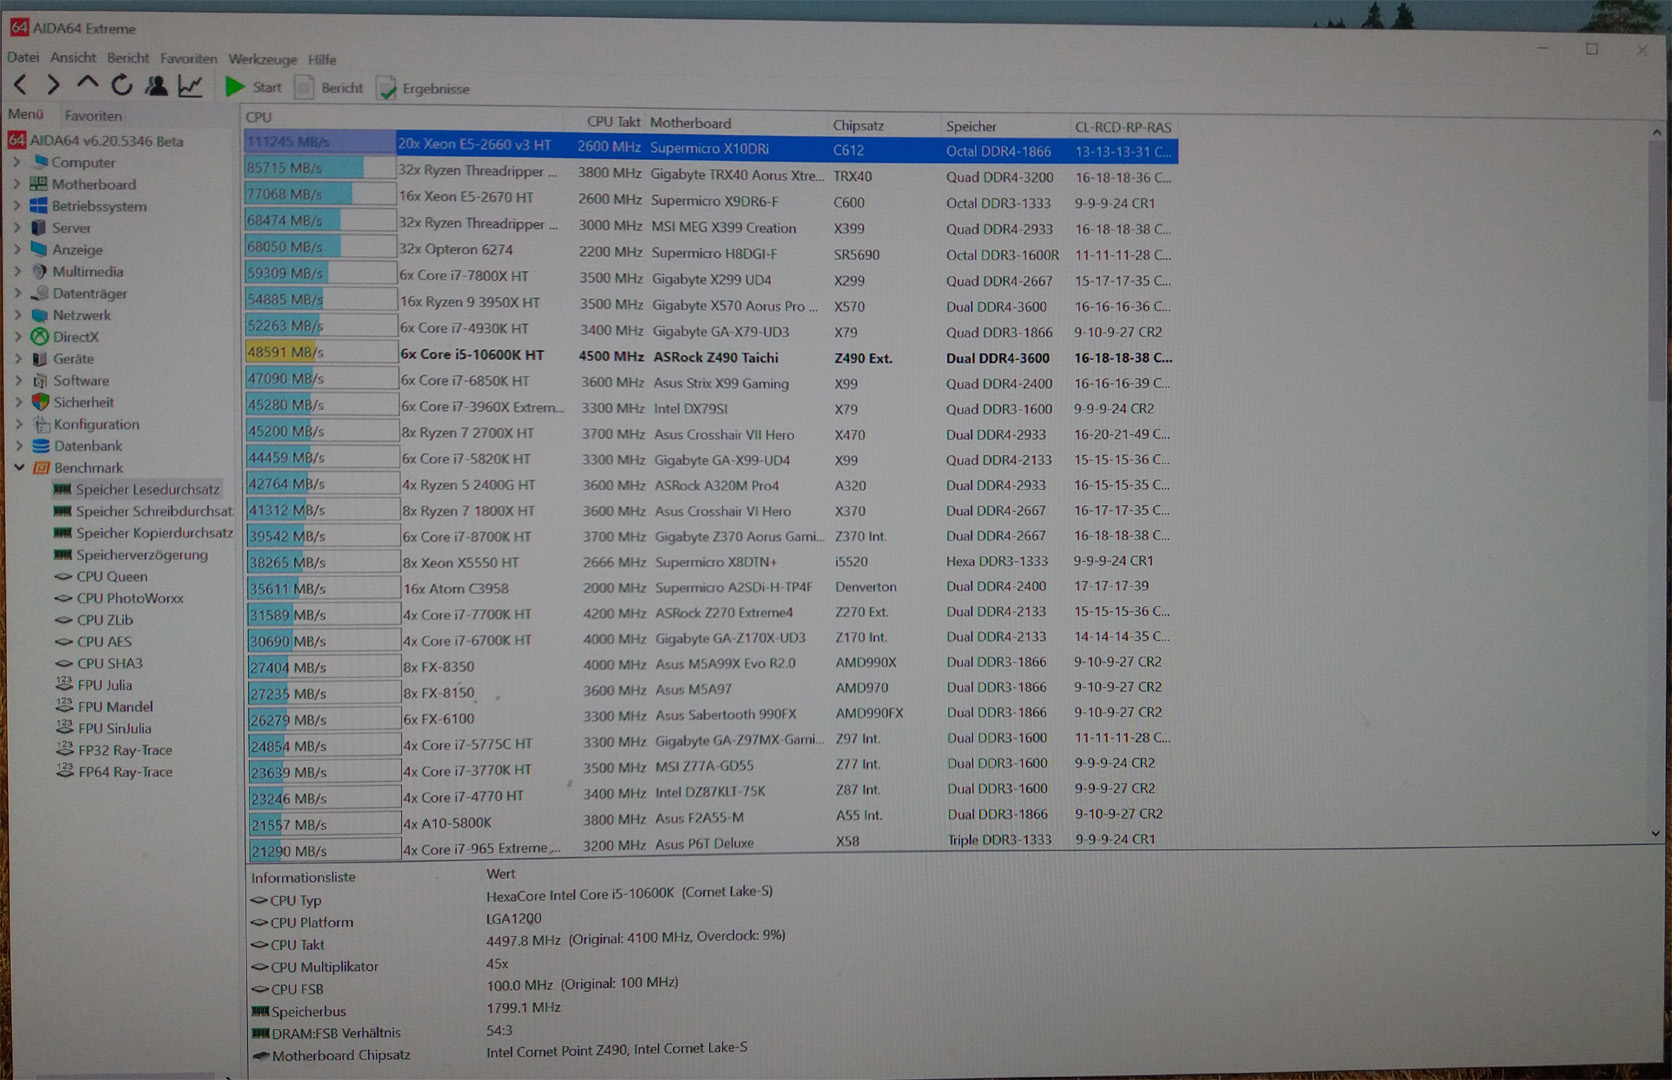Start the benchmark with the green Start button
The image size is (1672, 1080).
pyautogui.click(x=253, y=87)
